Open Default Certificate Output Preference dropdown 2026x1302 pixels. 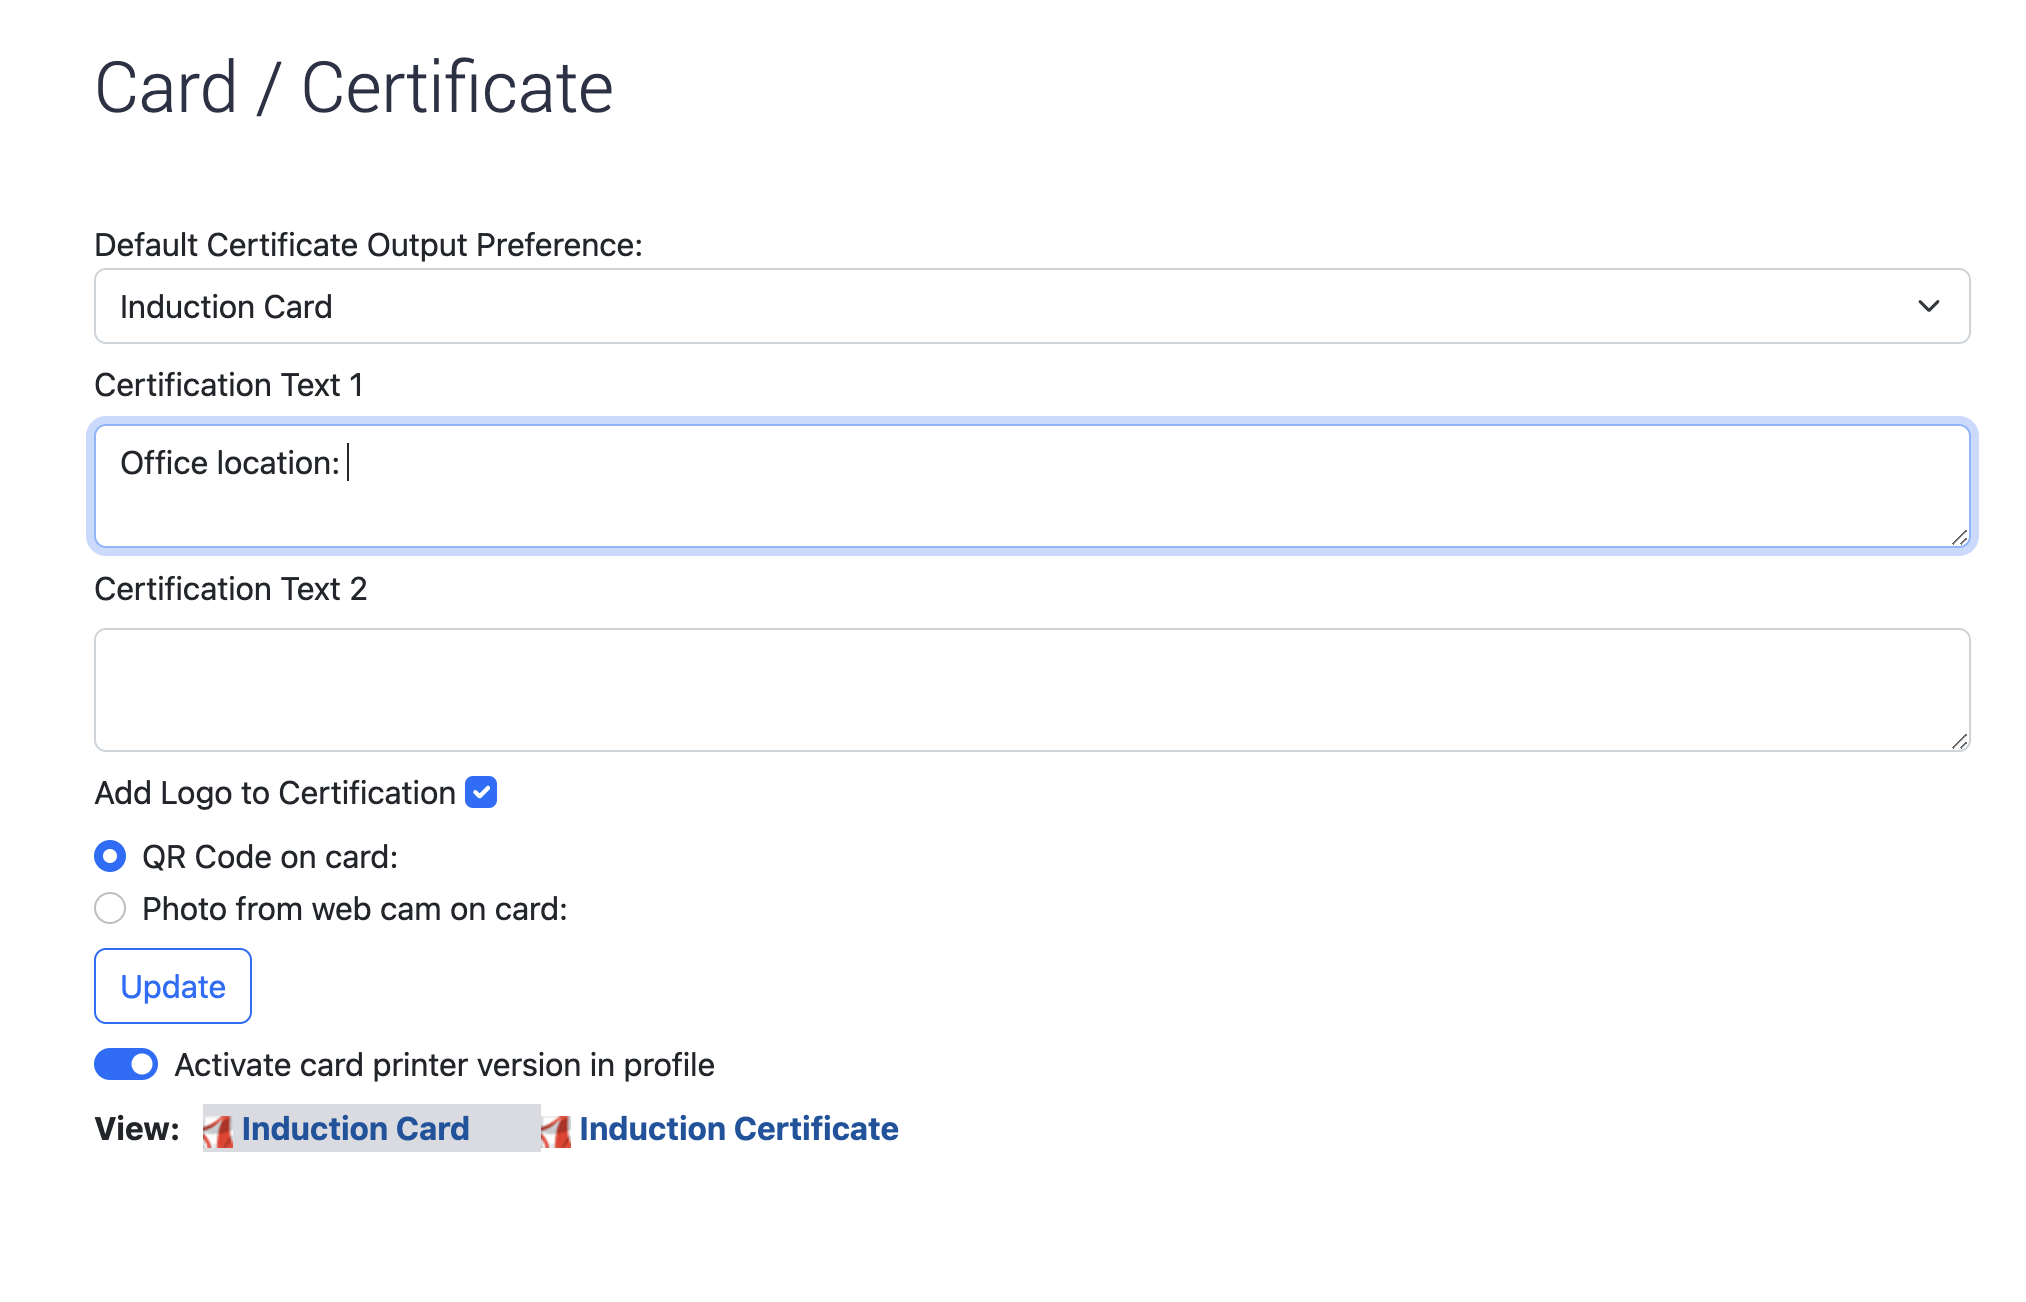point(1030,307)
